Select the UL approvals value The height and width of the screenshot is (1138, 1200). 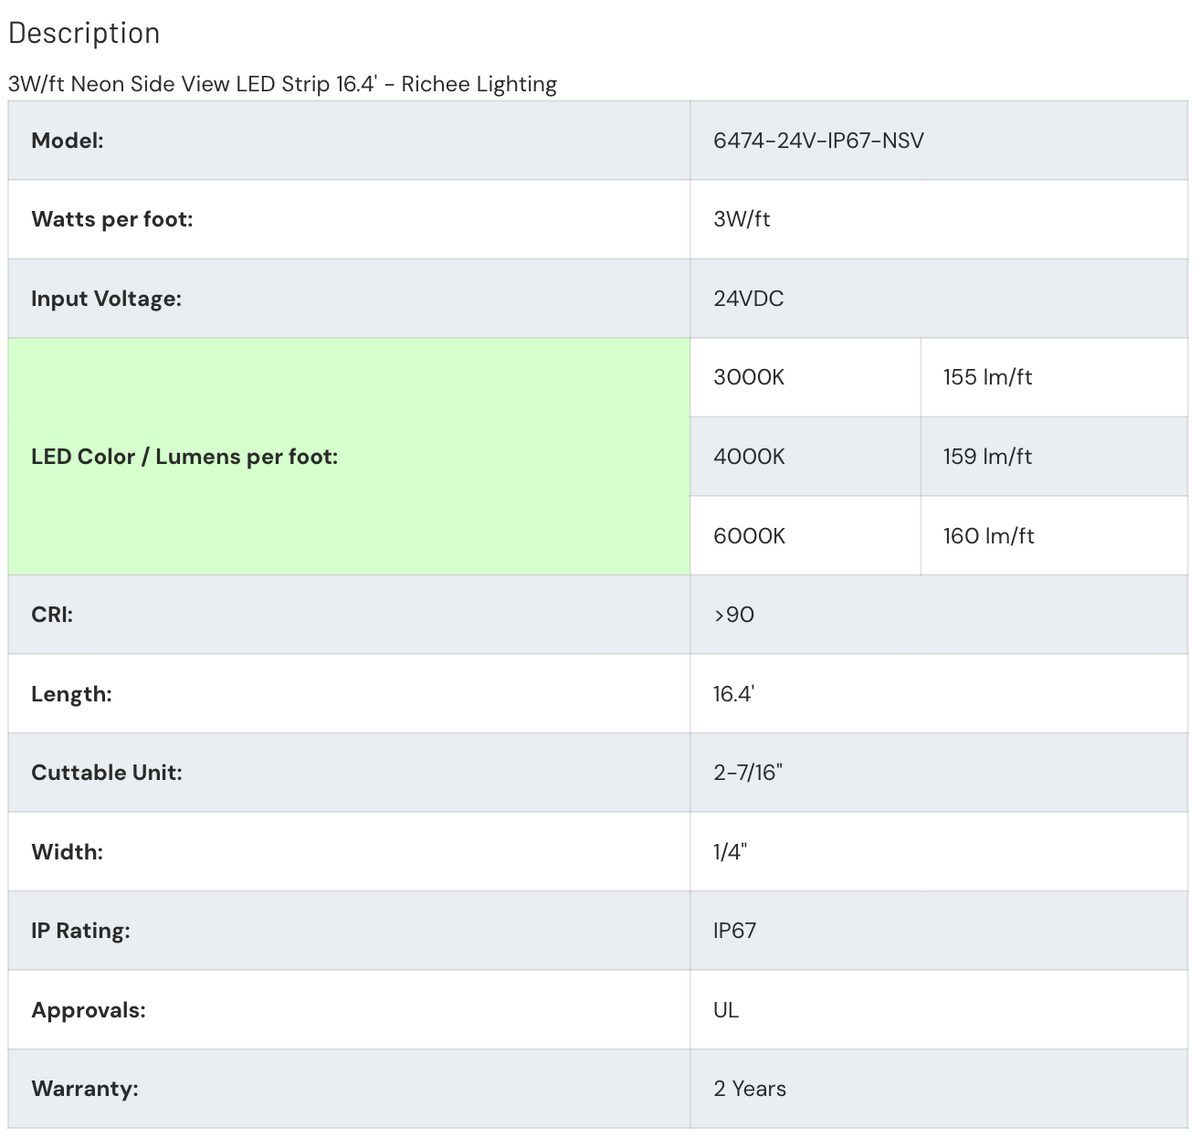[726, 1010]
